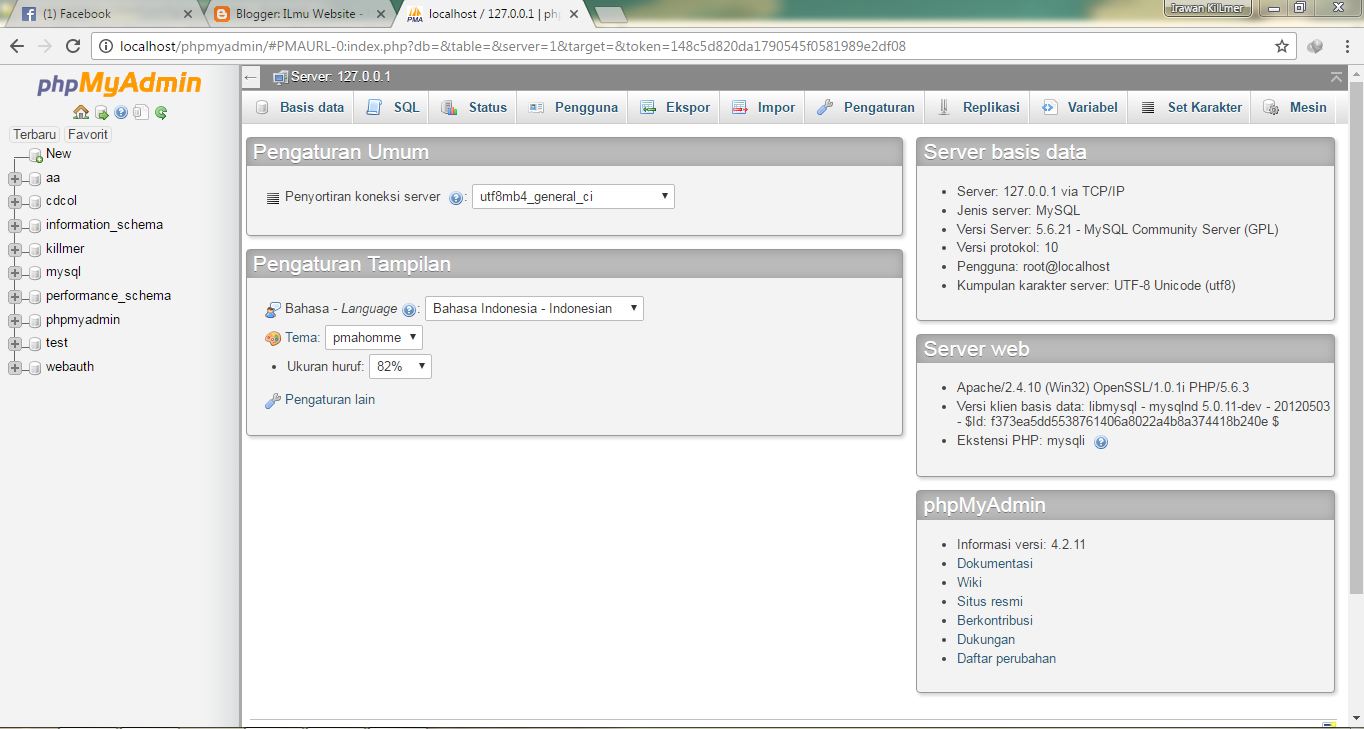Open the SQL tab
1364x729 pixels.
point(391,106)
